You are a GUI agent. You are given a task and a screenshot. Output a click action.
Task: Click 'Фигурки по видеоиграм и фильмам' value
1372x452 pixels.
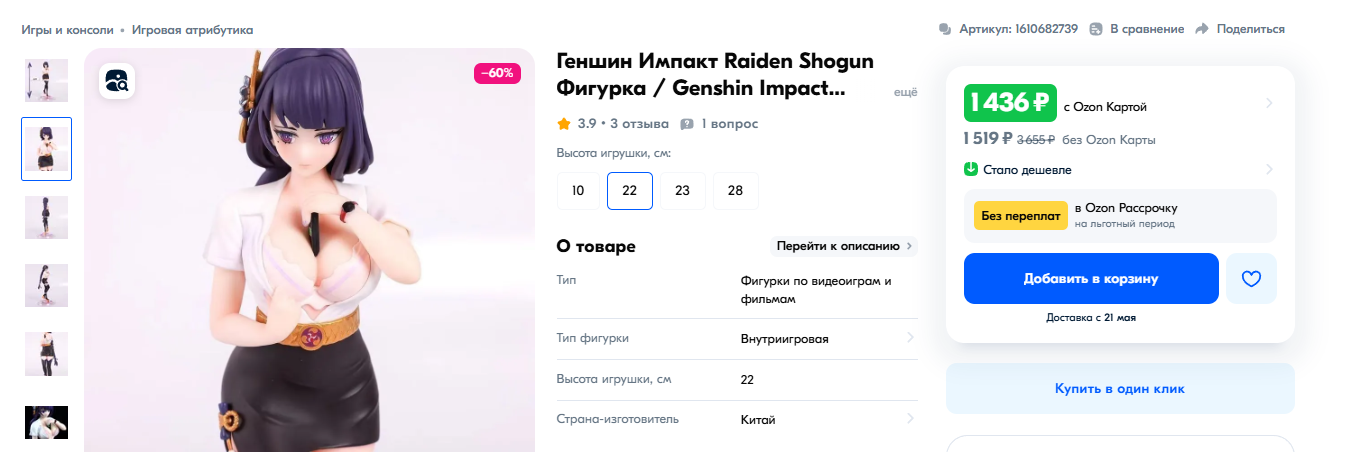(816, 289)
